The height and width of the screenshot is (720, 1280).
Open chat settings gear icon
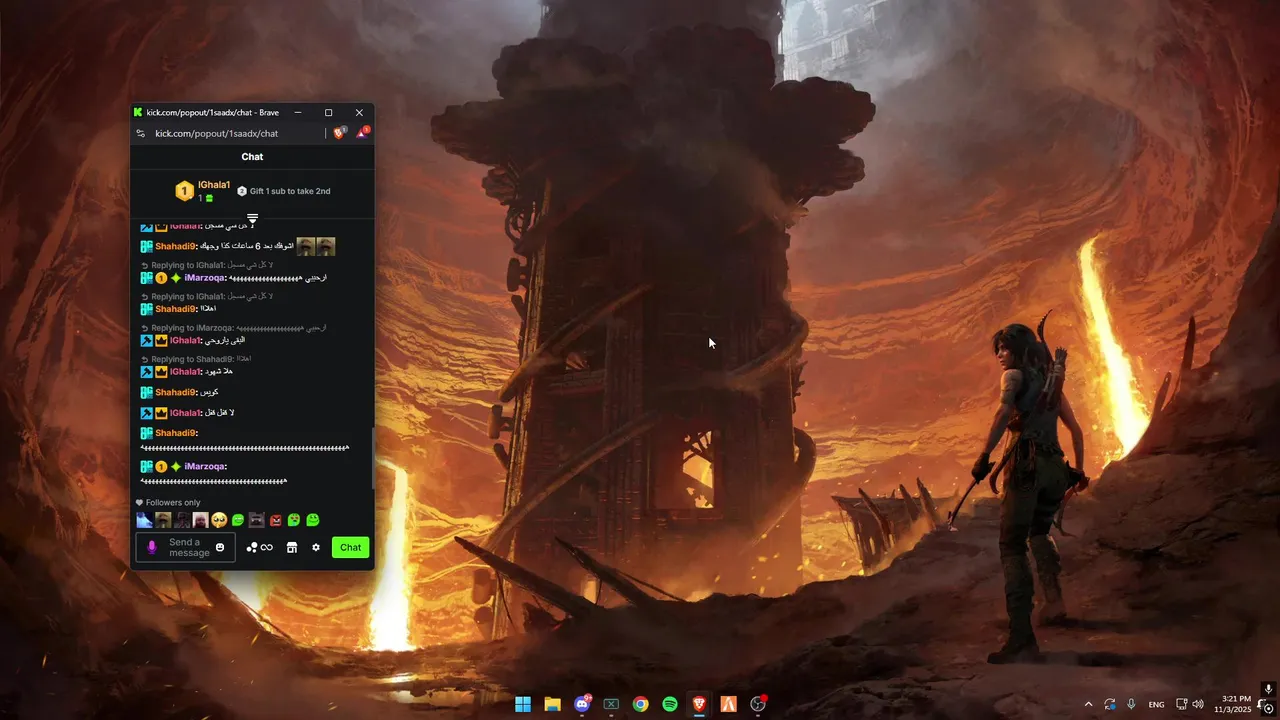point(316,547)
